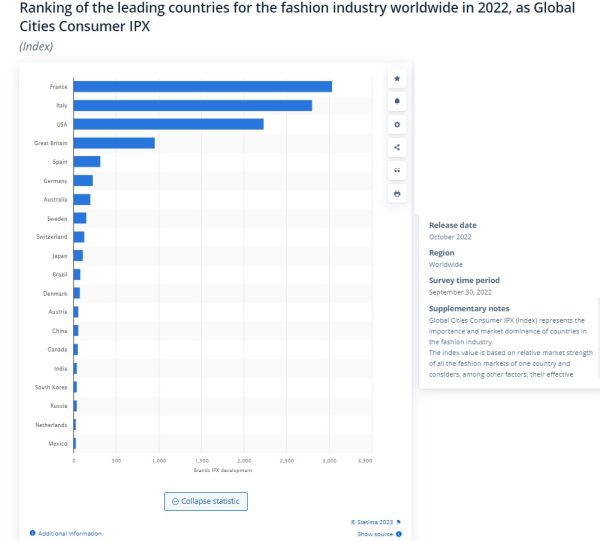
Task: Click the info icon beside Show source
Action: point(399,534)
